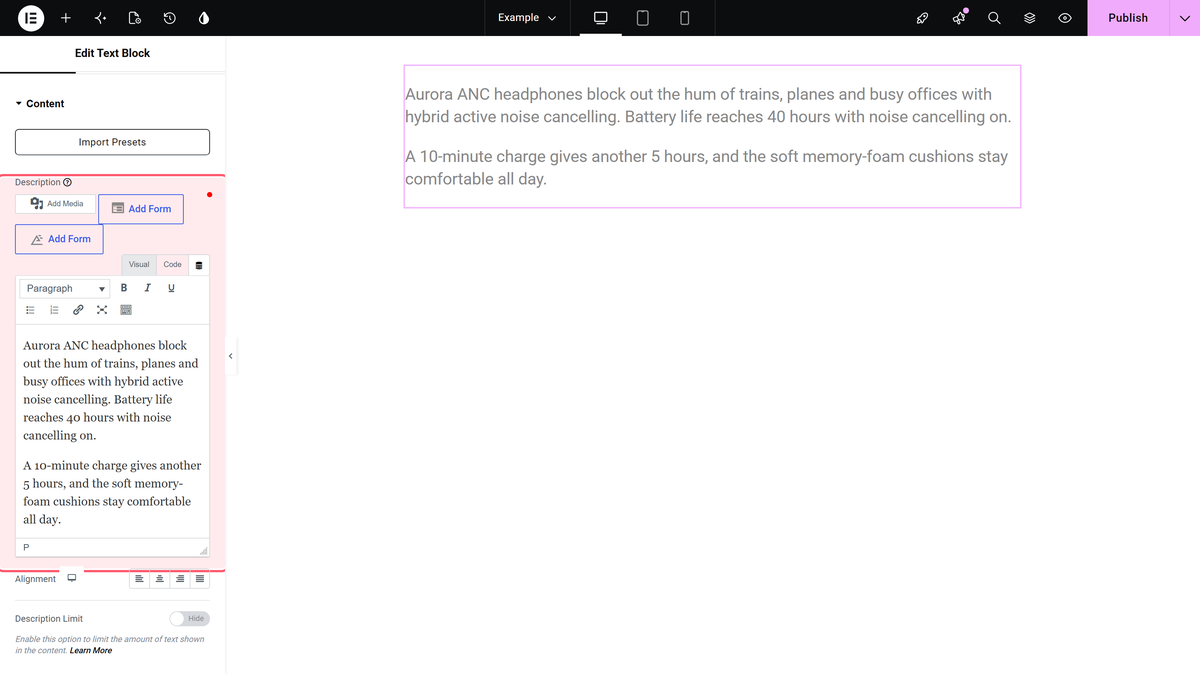Open the page settings document icon
Viewport: 1200px width, 675px height.
135,18
